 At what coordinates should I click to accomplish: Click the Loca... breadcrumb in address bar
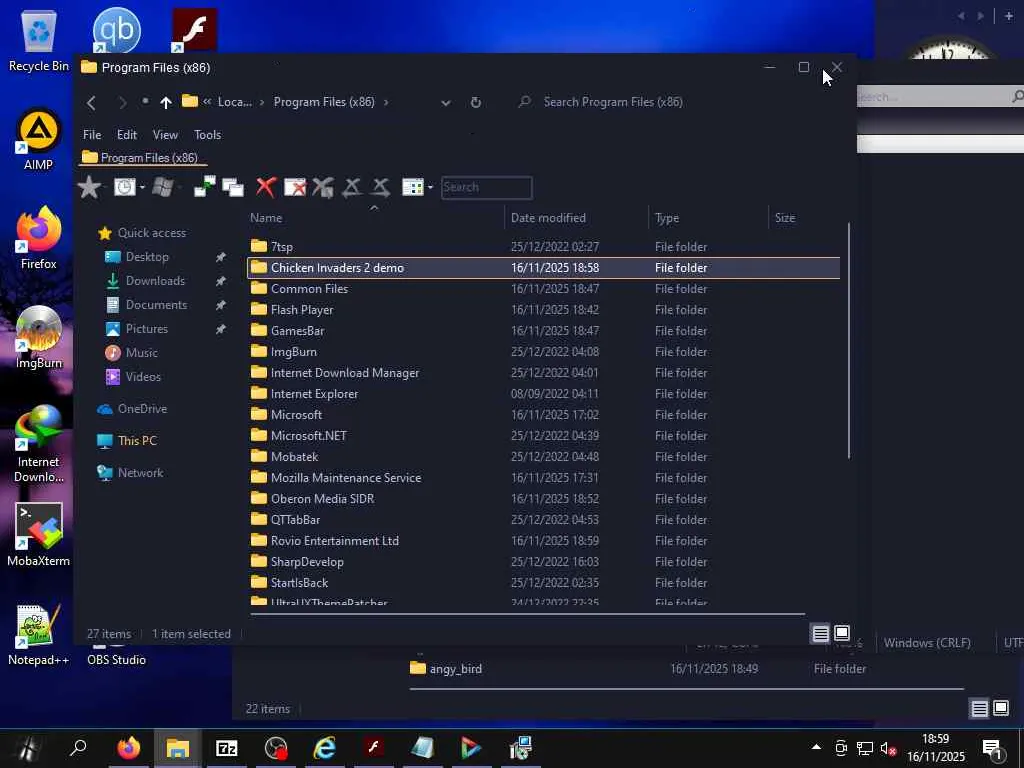234,102
